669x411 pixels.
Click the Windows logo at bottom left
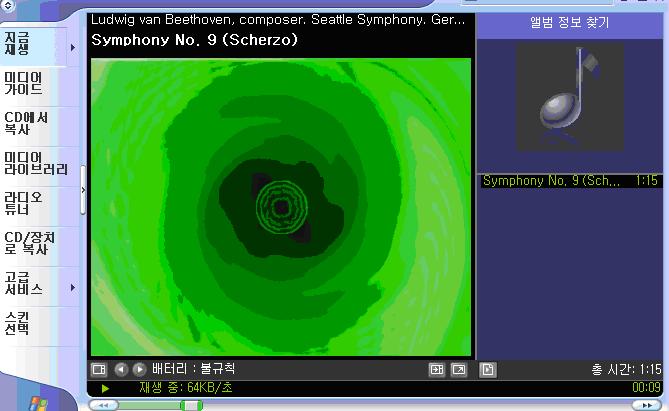(x=38, y=403)
